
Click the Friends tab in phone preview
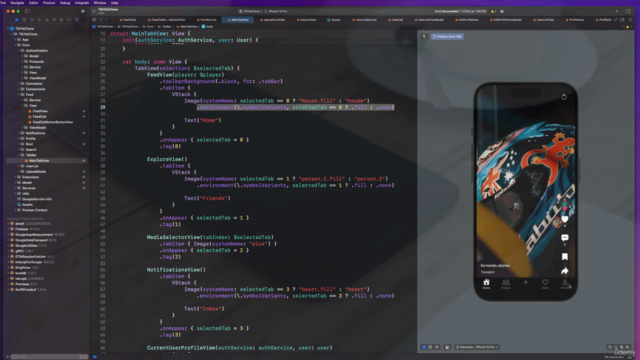point(506,284)
